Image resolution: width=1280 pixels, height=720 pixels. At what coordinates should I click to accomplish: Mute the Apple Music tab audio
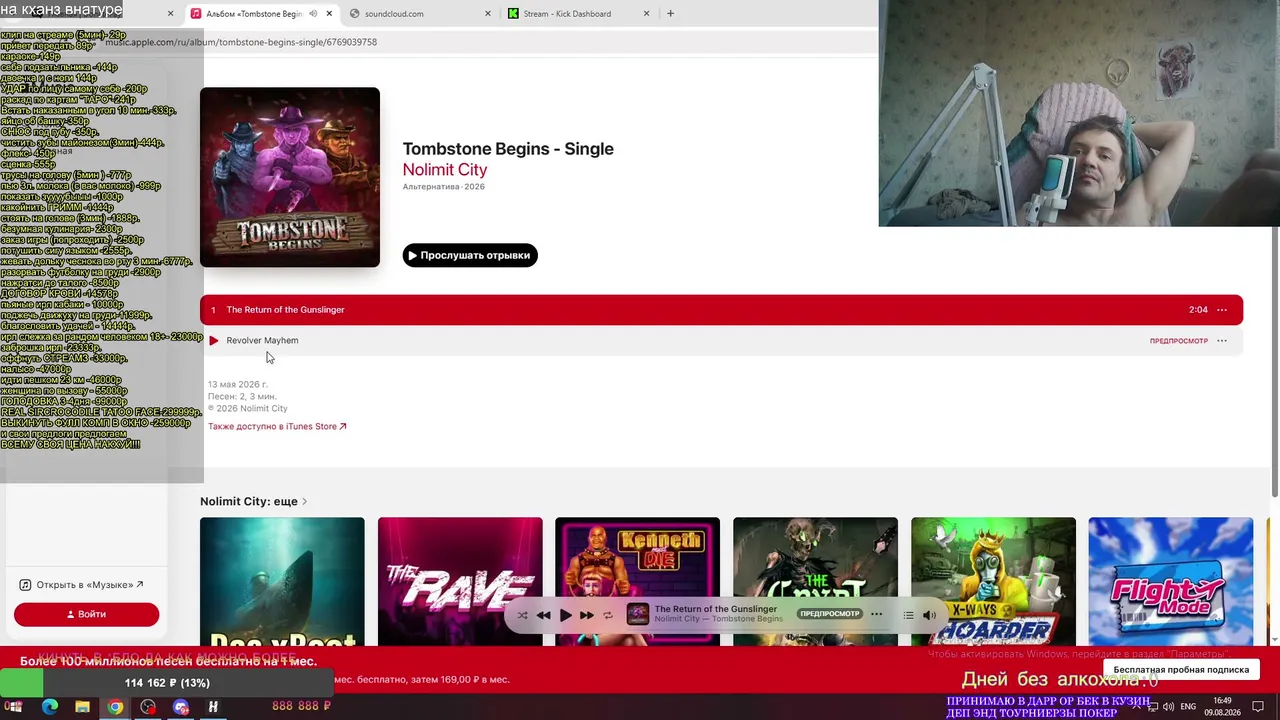click(313, 14)
